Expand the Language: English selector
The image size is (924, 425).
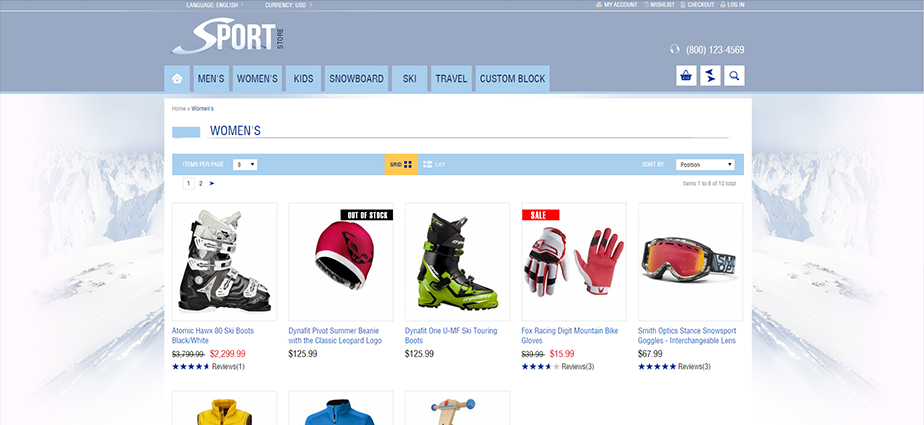(x=214, y=5)
